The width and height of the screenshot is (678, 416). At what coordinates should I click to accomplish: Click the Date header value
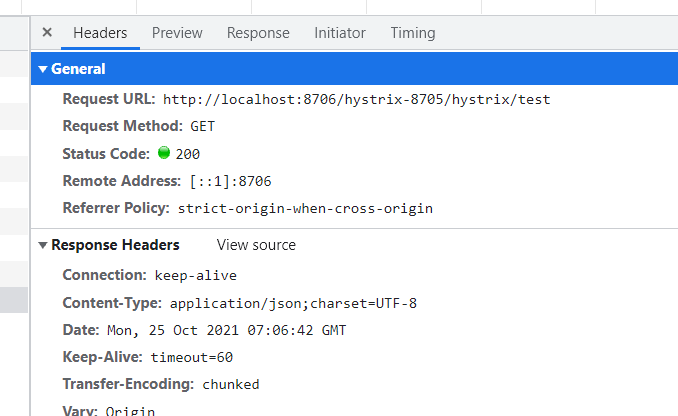(227, 331)
